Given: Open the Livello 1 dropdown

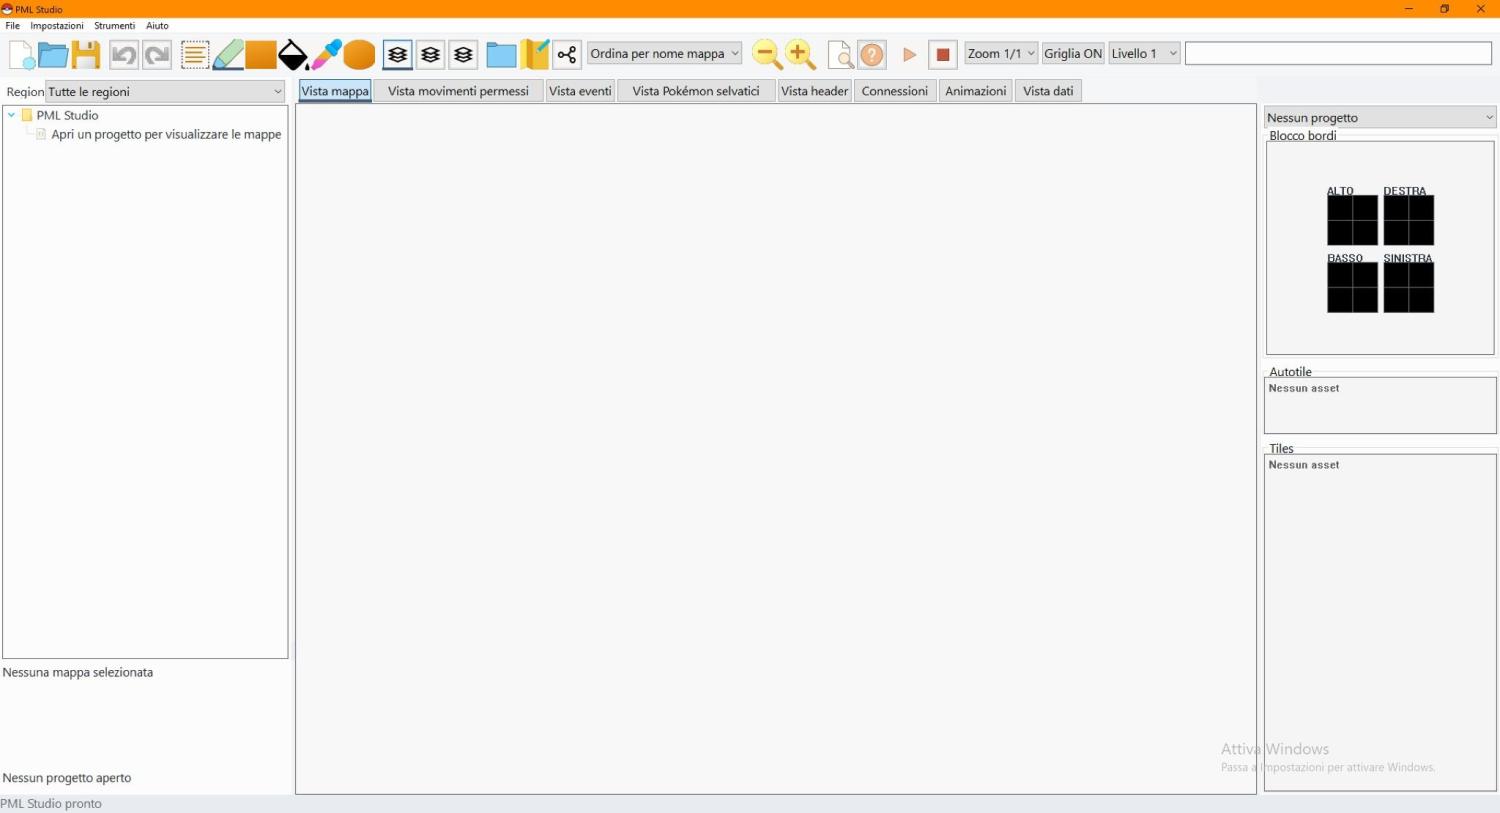Looking at the screenshot, I should [x=1144, y=54].
